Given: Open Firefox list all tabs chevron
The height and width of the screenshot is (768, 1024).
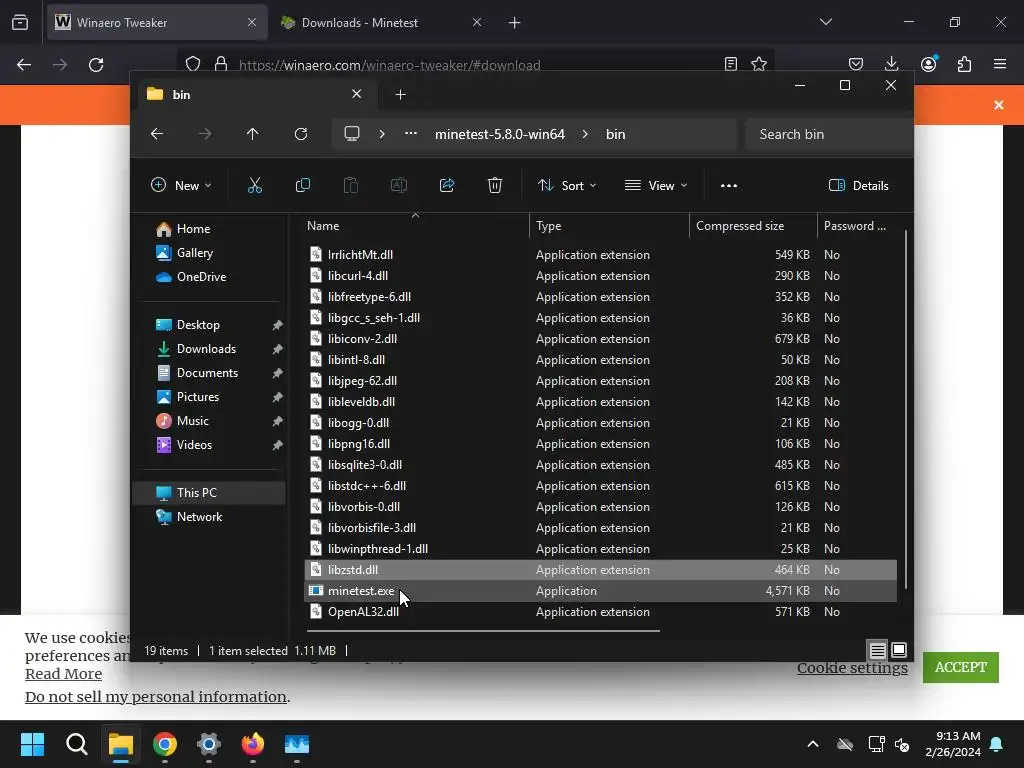Looking at the screenshot, I should tap(825, 22).
